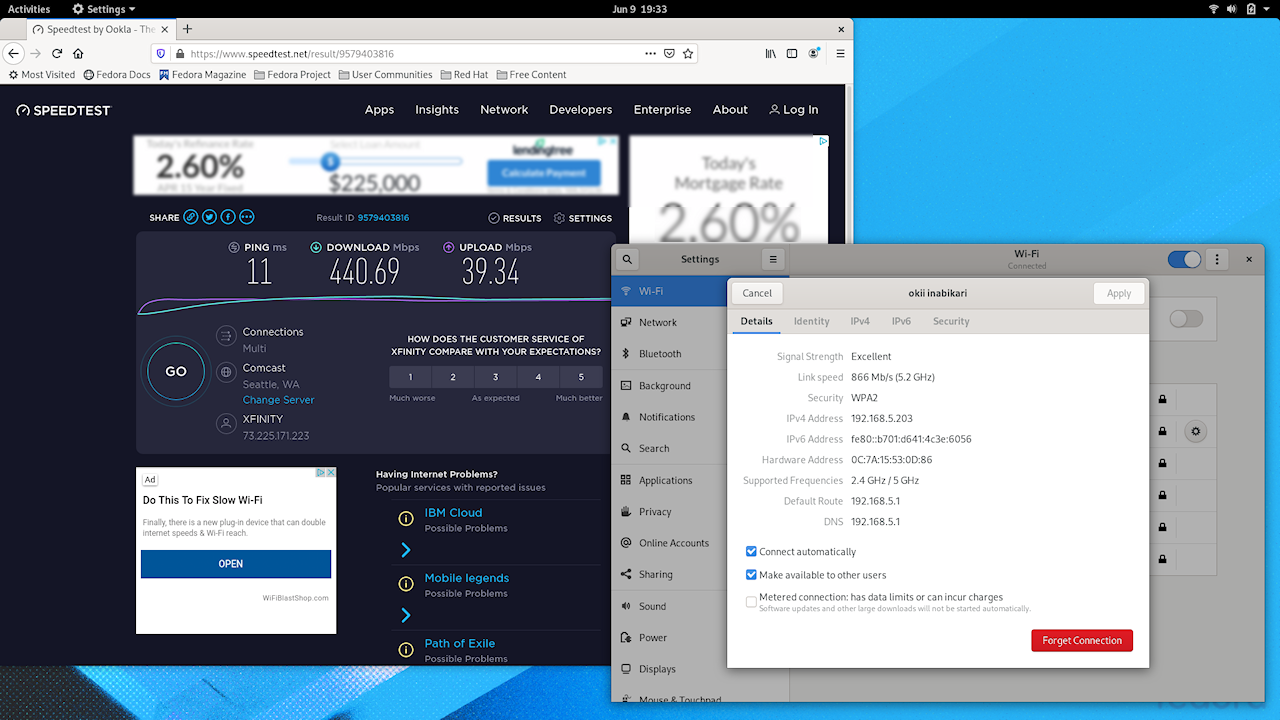Viewport: 1280px width, 720px height.
Task: Switch to the Identity tab
Action: click(x=811, y=321)
